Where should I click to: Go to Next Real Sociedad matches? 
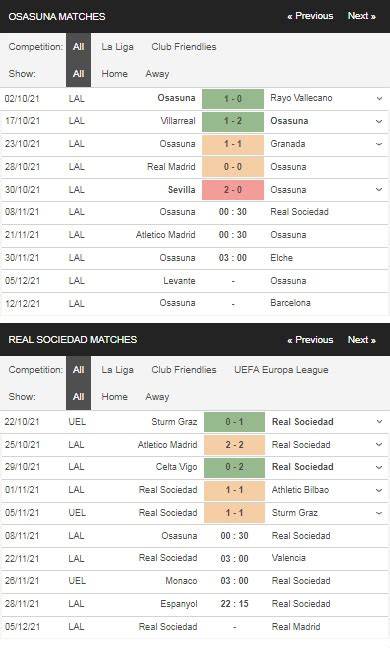(361, 340)
